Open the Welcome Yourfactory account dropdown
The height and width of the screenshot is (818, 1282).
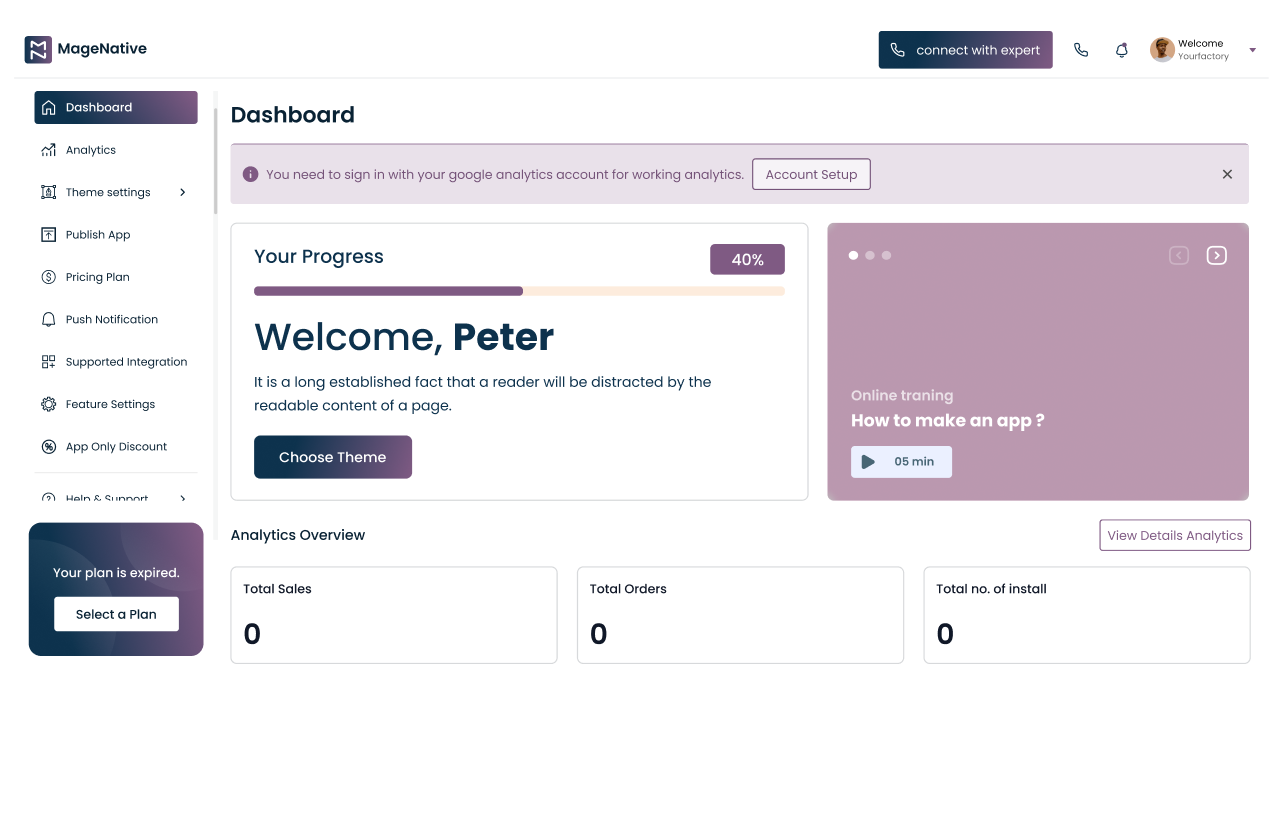click(1204, 50)
